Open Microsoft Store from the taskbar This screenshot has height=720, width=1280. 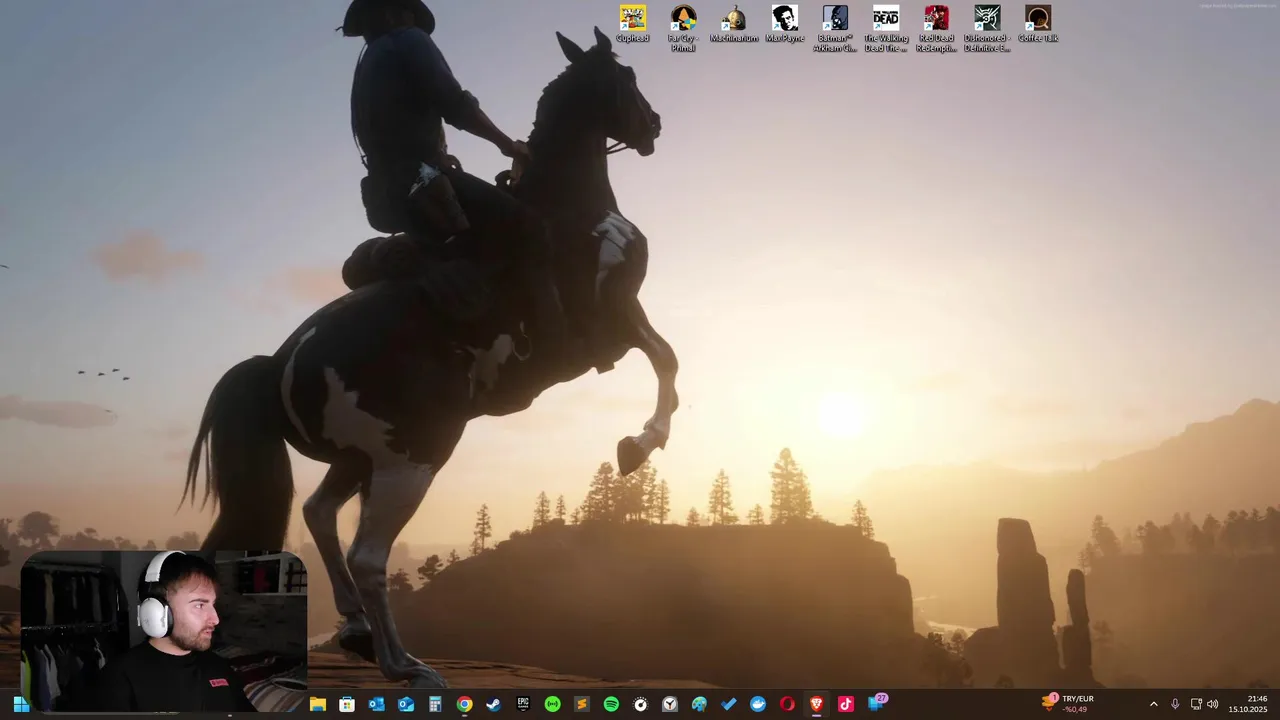pyautogui.click(x=347, y=704)
